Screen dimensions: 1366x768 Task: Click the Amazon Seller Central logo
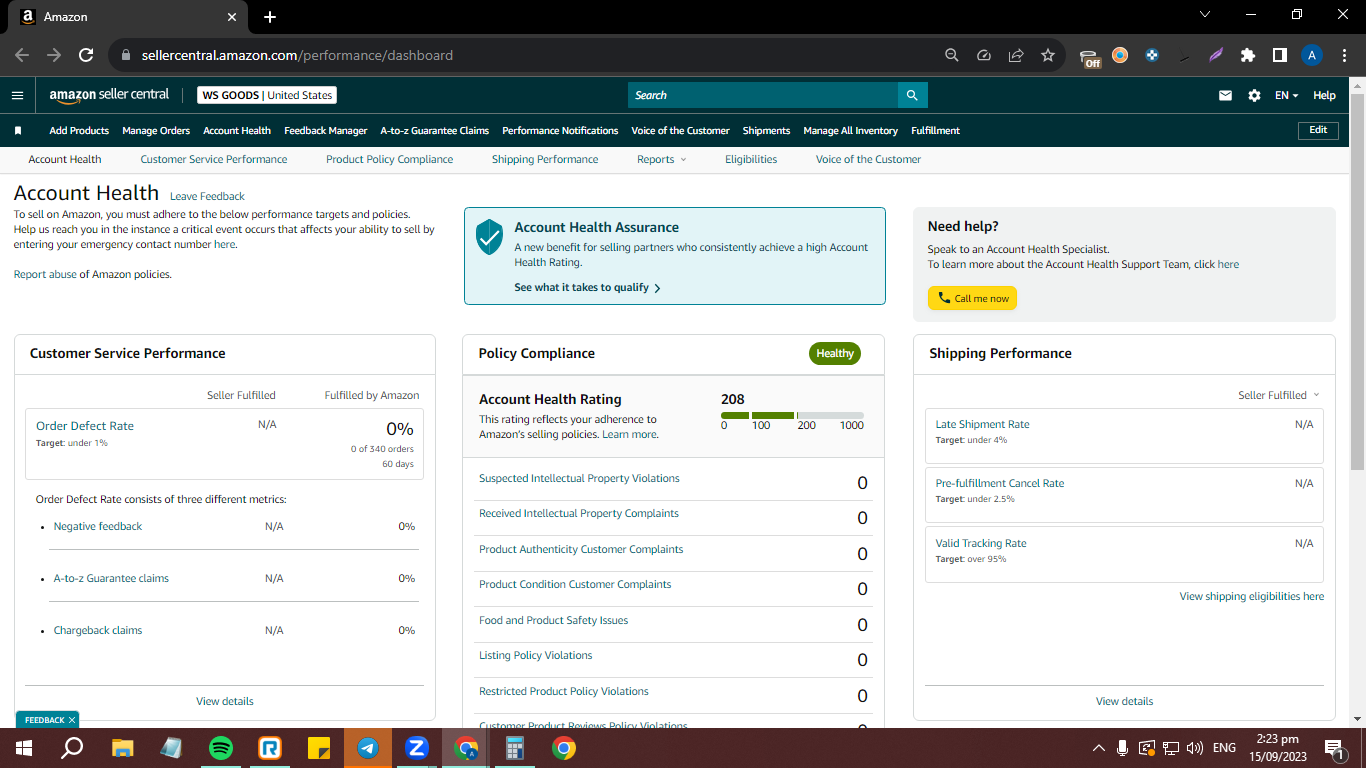(x=109, y=95)
